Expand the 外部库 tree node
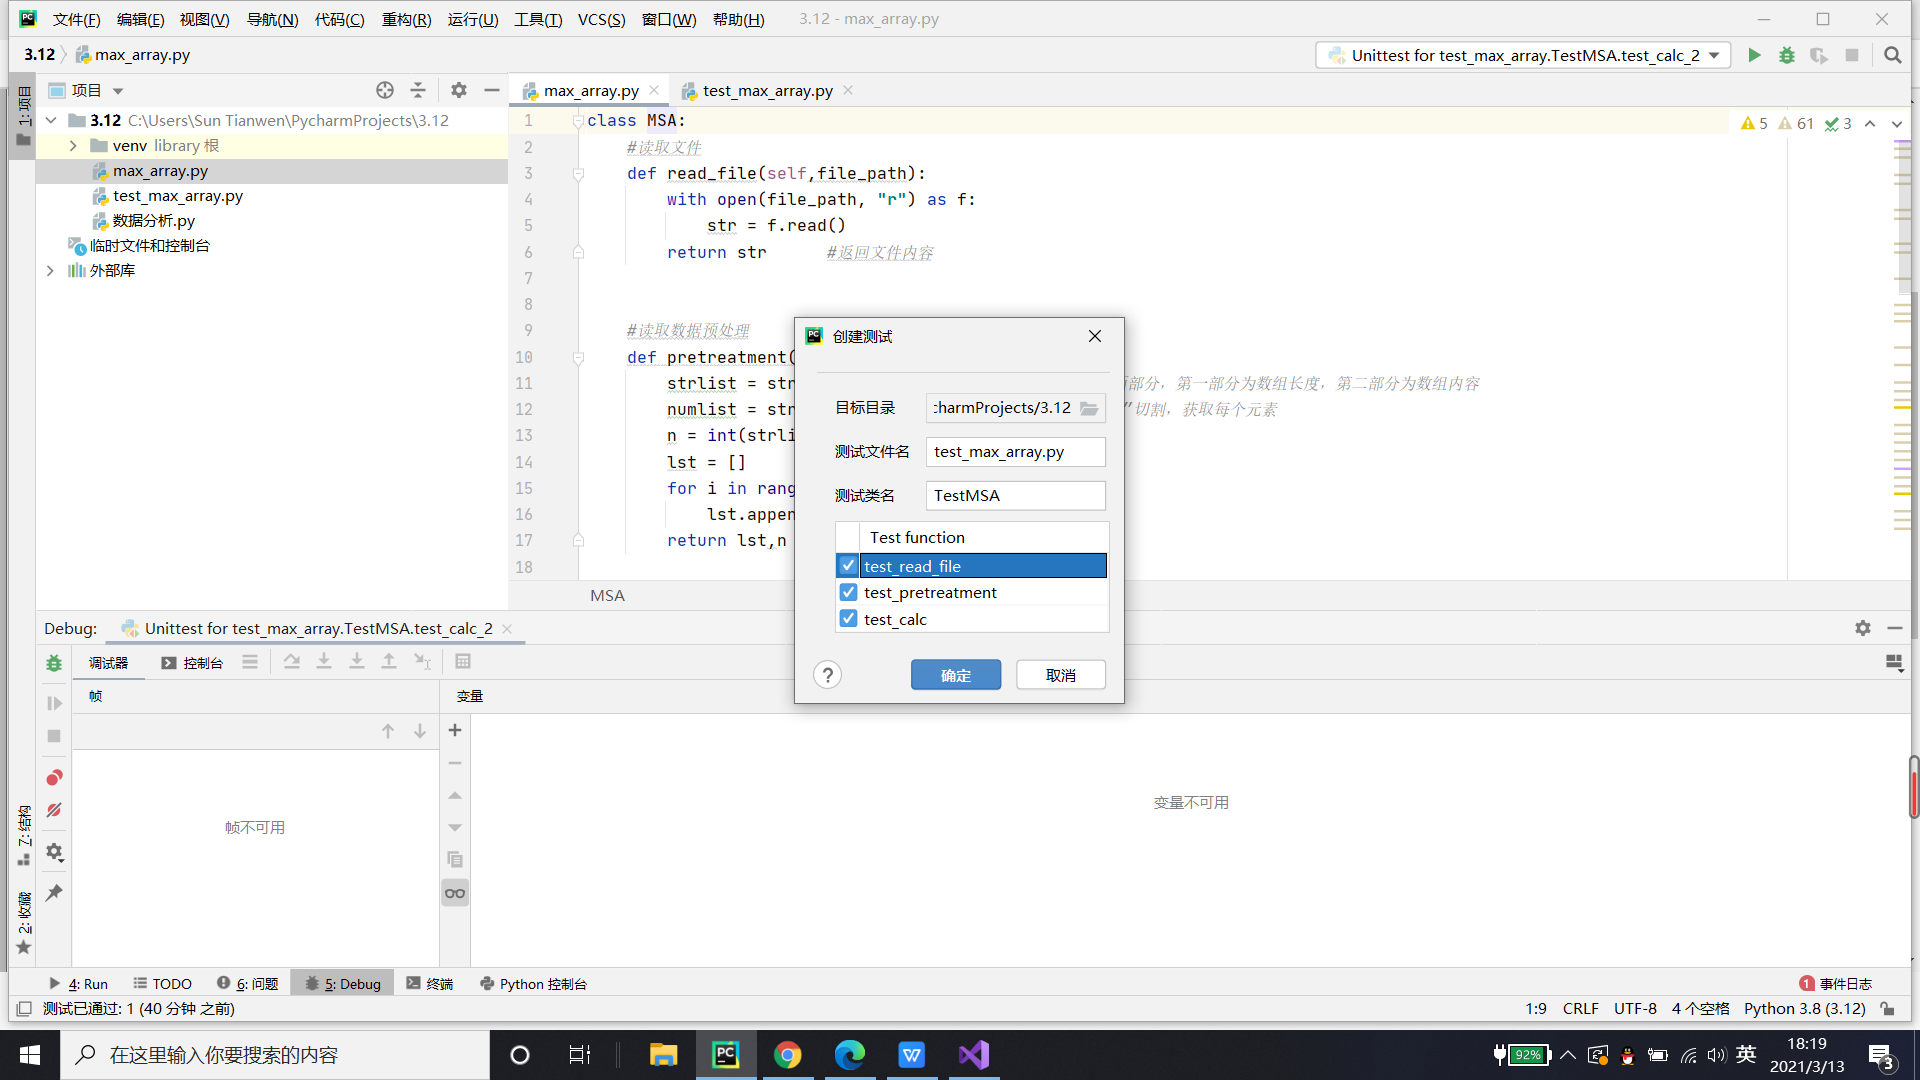Screen dimensions: 1920x1080 tap(50, 271)
